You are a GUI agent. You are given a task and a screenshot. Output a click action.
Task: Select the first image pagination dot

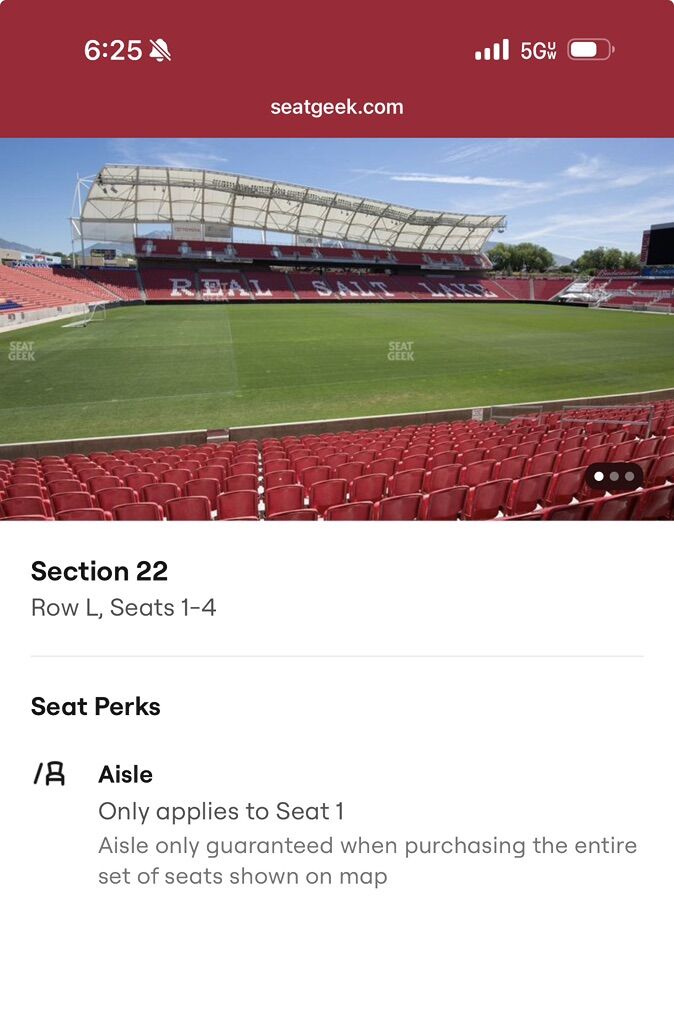599,476
